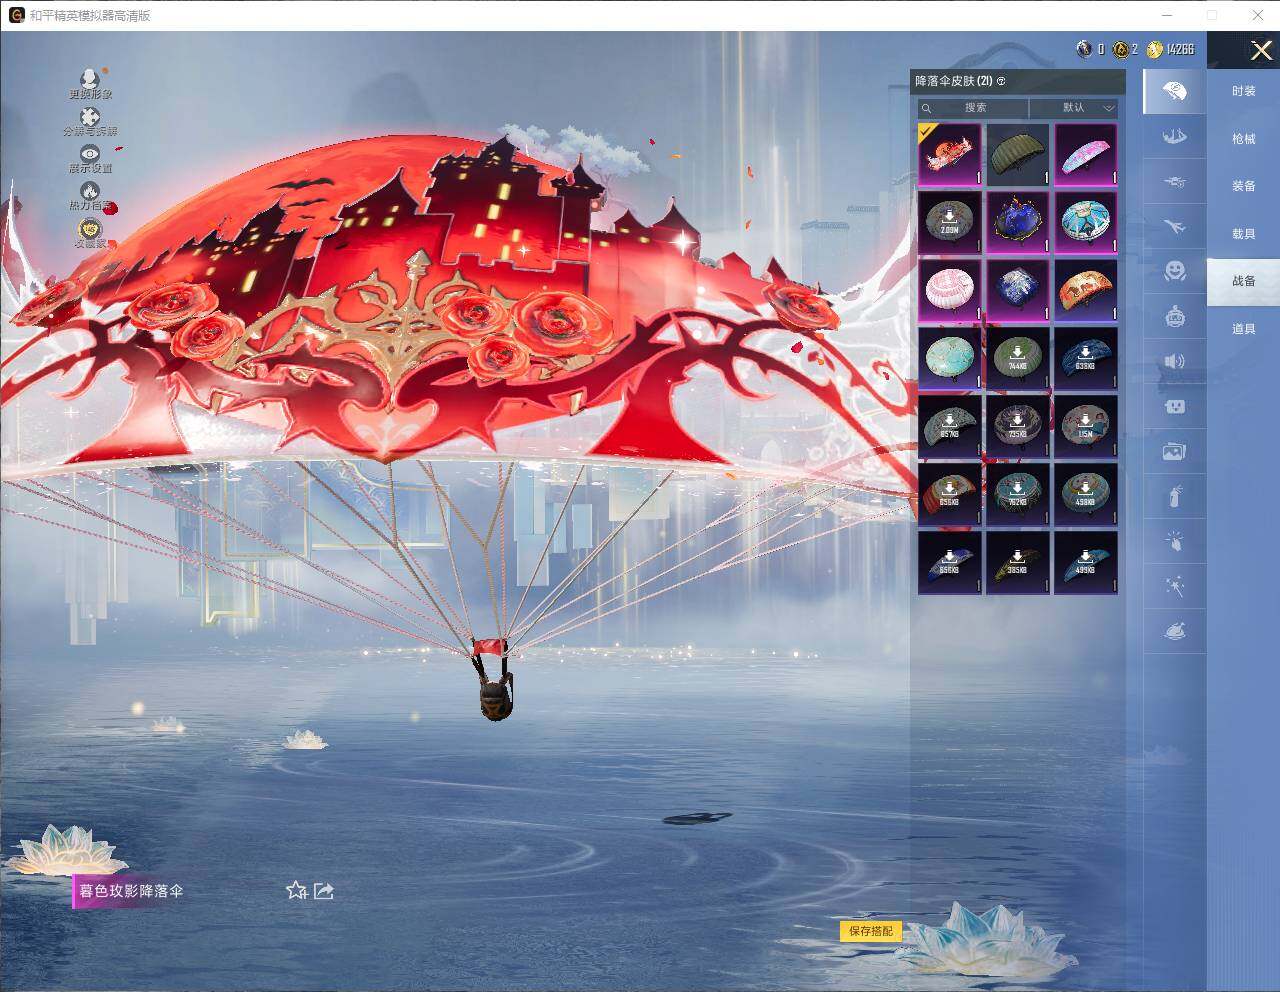
Task: Open the magic wand effects category icon
Action: [1174, 586]
